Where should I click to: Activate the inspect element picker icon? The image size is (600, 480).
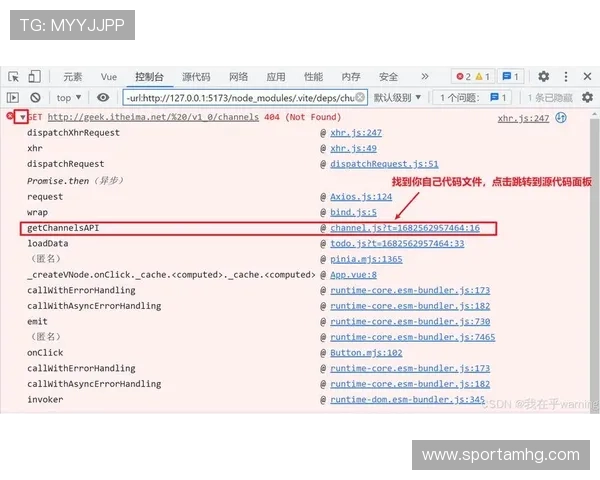click(x=13, y=76)
